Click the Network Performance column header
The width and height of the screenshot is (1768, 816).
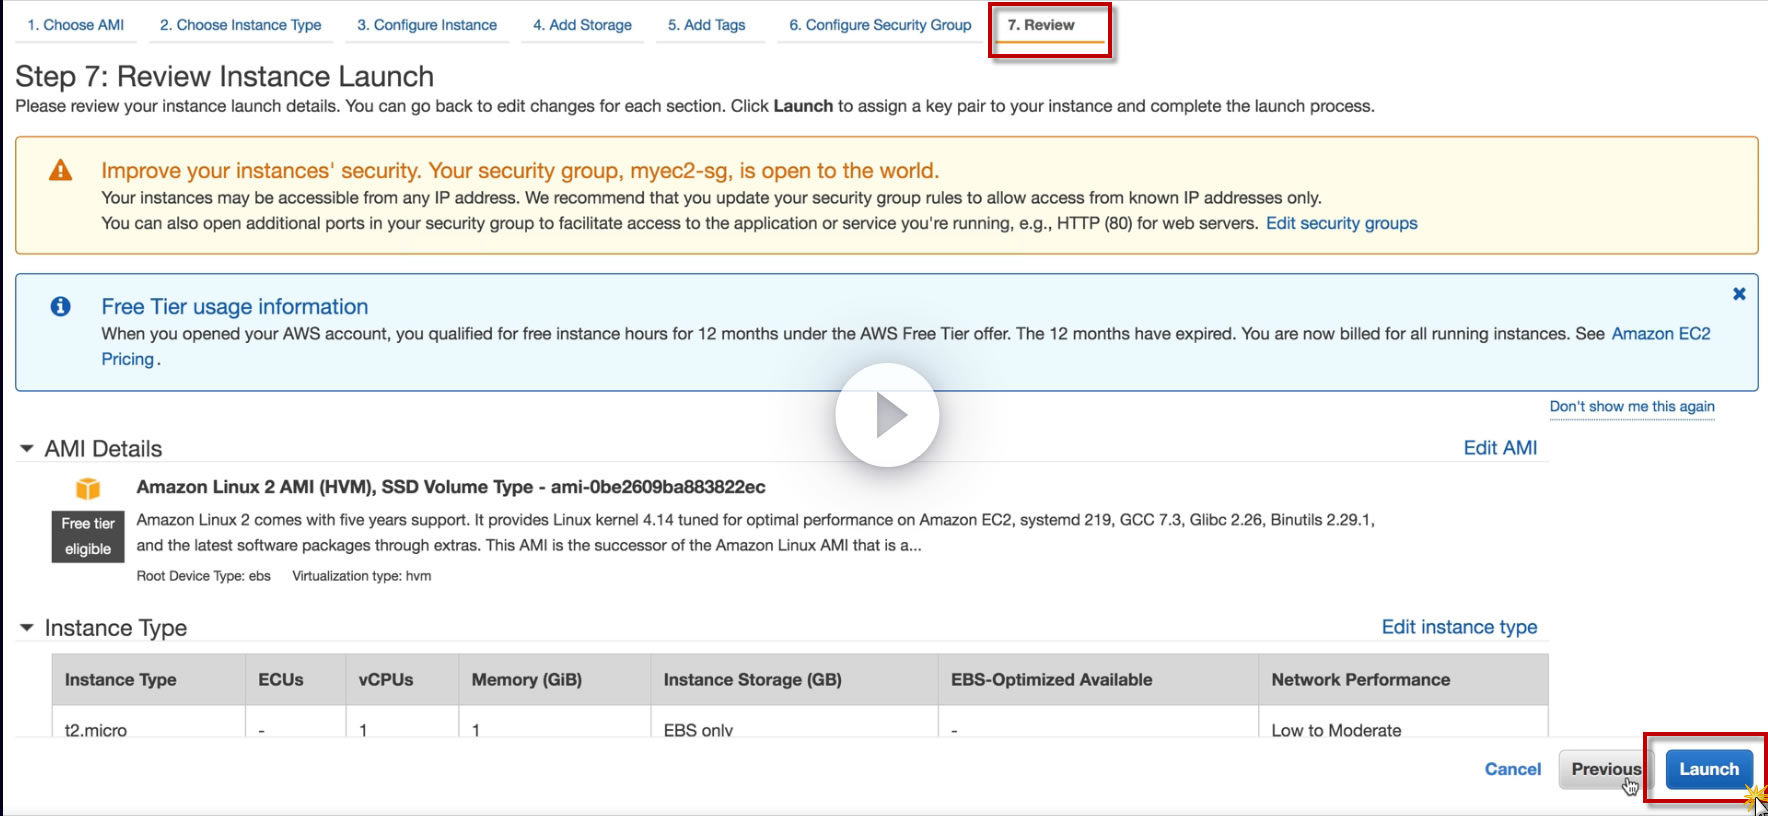1403,680
